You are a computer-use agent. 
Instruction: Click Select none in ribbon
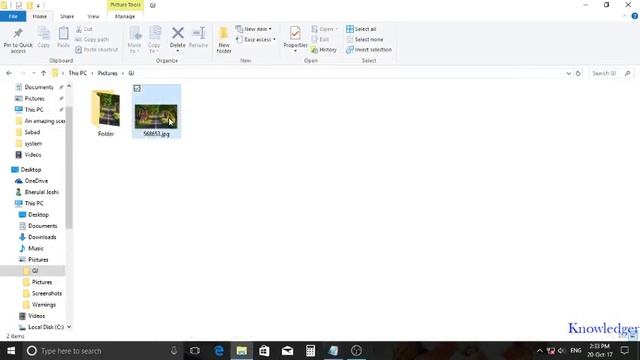(x=364, y=40)
